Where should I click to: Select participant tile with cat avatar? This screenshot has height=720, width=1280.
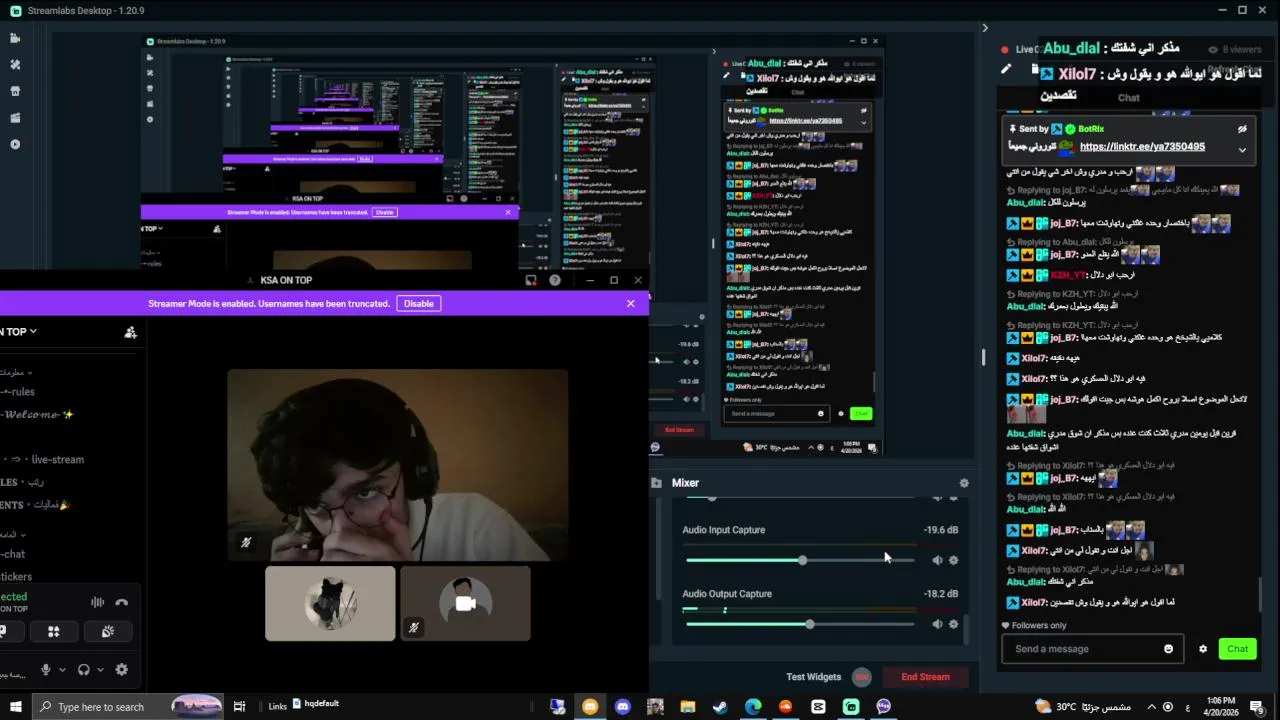tap(330, 603)
